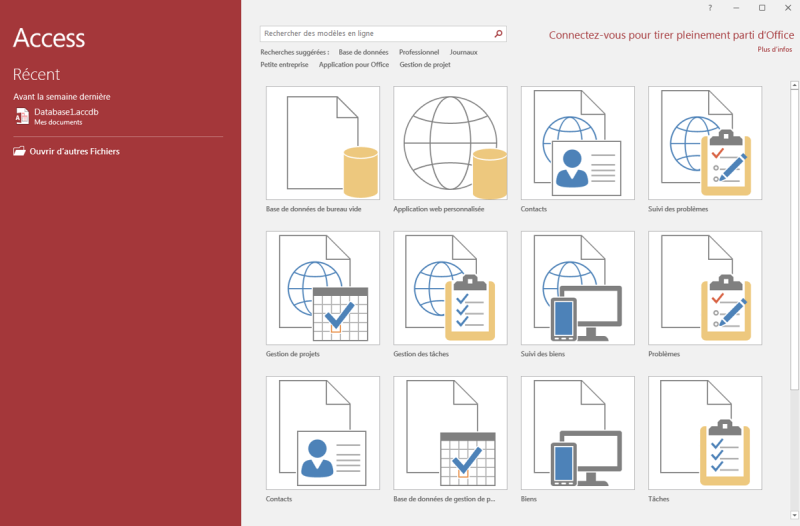Select the Application web personnalisée template

(x=450, y=143)
